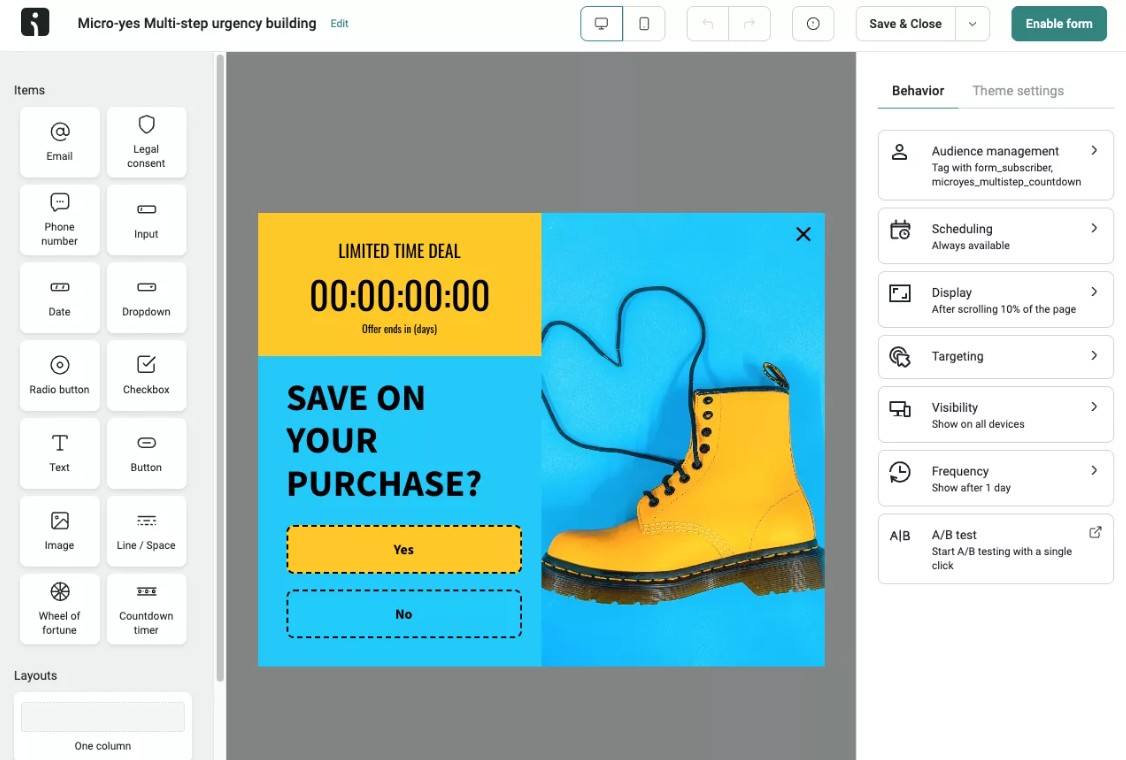This screenshot has width=1126, height=760.
Task: Select the Wheel of fortune element
Action: (x=59, y=609)
